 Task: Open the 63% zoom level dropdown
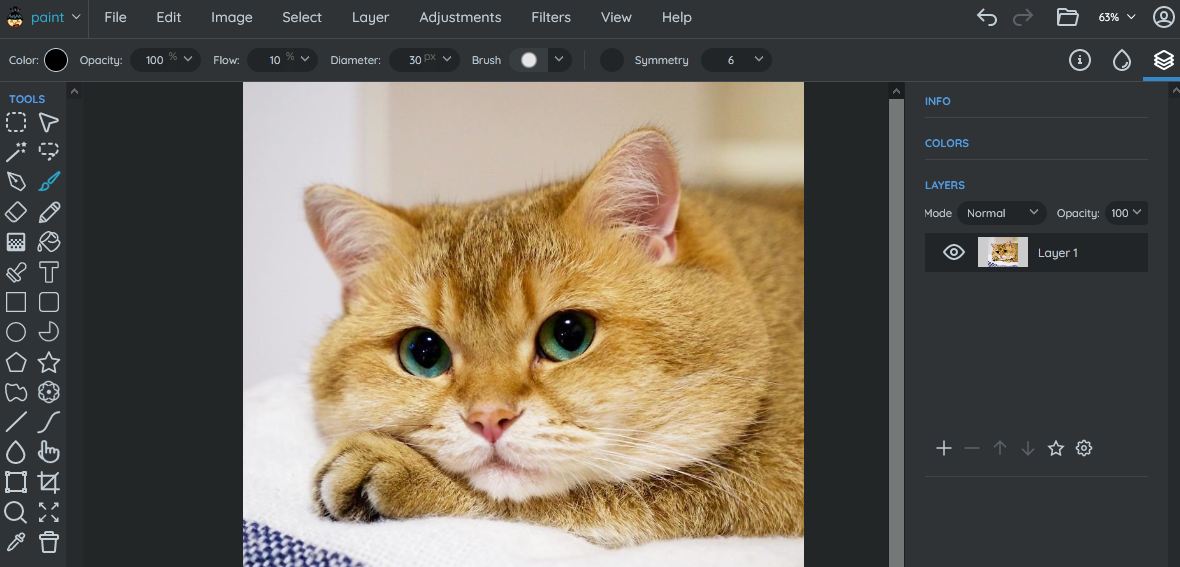[x=1117, y=17]
